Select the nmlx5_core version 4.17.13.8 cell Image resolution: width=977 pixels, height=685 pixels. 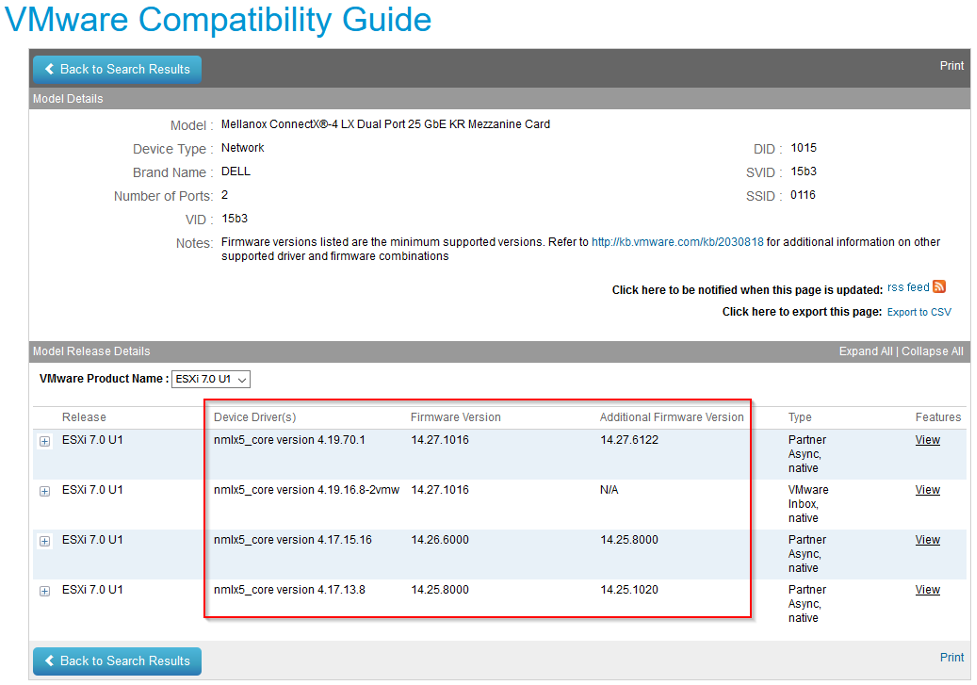[289, 590]
